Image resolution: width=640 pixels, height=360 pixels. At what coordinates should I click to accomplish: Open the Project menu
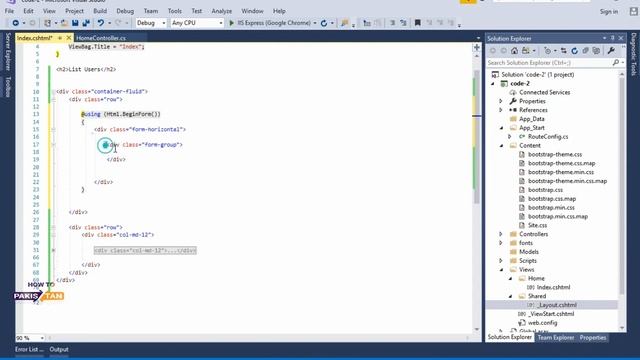[x=74, y=11]
